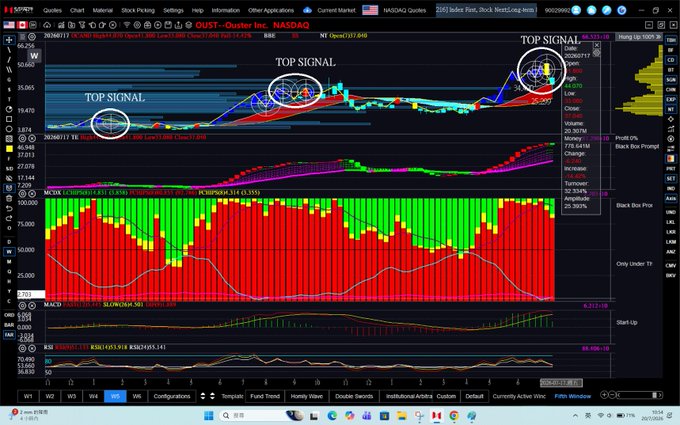Apply the Double Swords template
Viewport: 680px width, 425px height.
[x=354, y=396]
